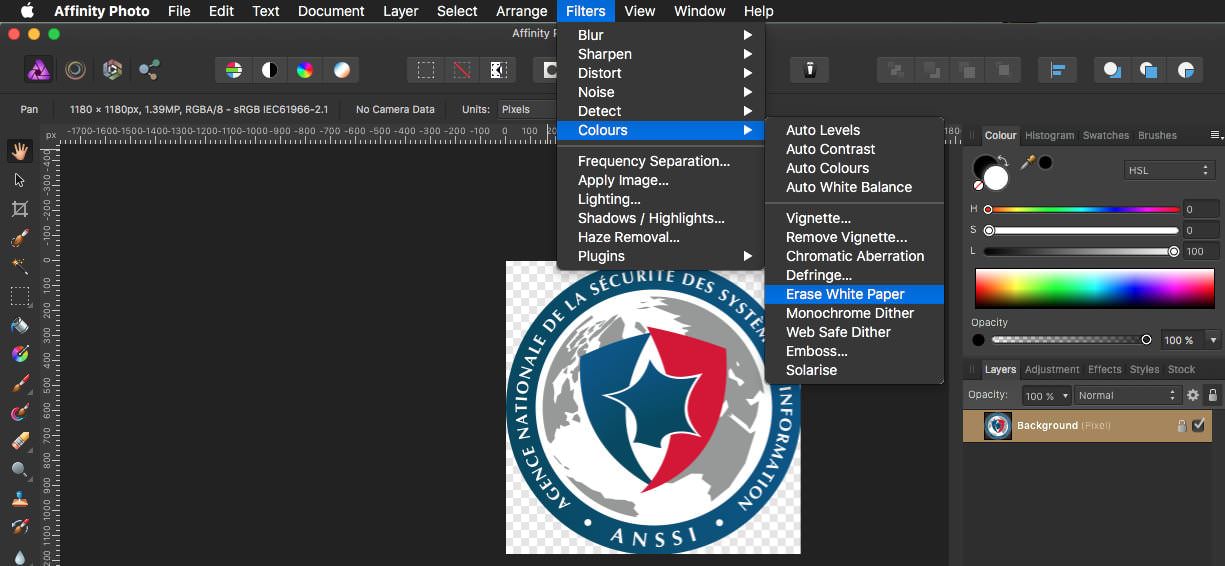Select the Blur Brush droplet tool
This screenshot has width=1225, height=566.
tap(20, 556)
